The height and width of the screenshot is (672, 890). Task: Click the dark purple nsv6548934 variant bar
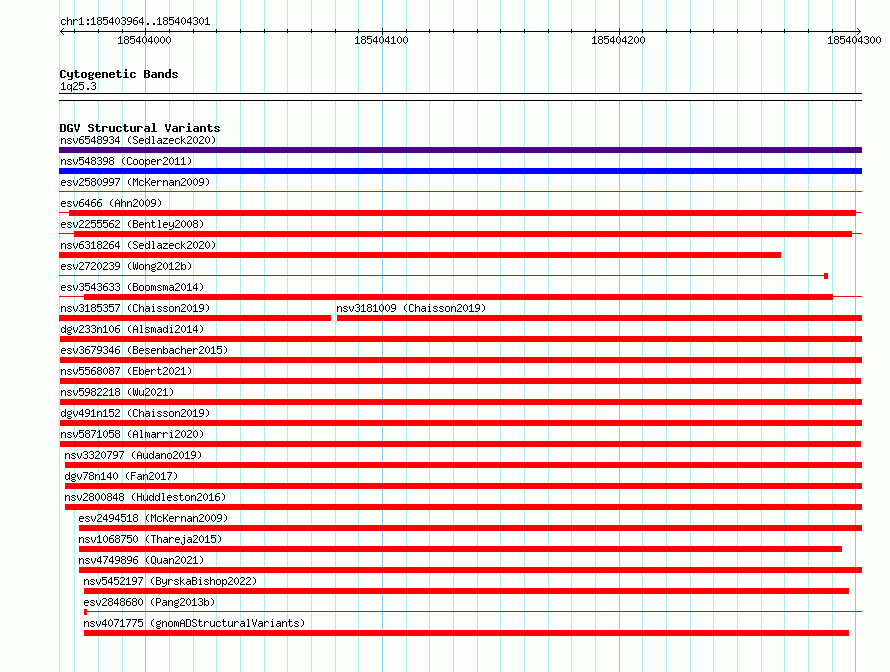[460, 150]
